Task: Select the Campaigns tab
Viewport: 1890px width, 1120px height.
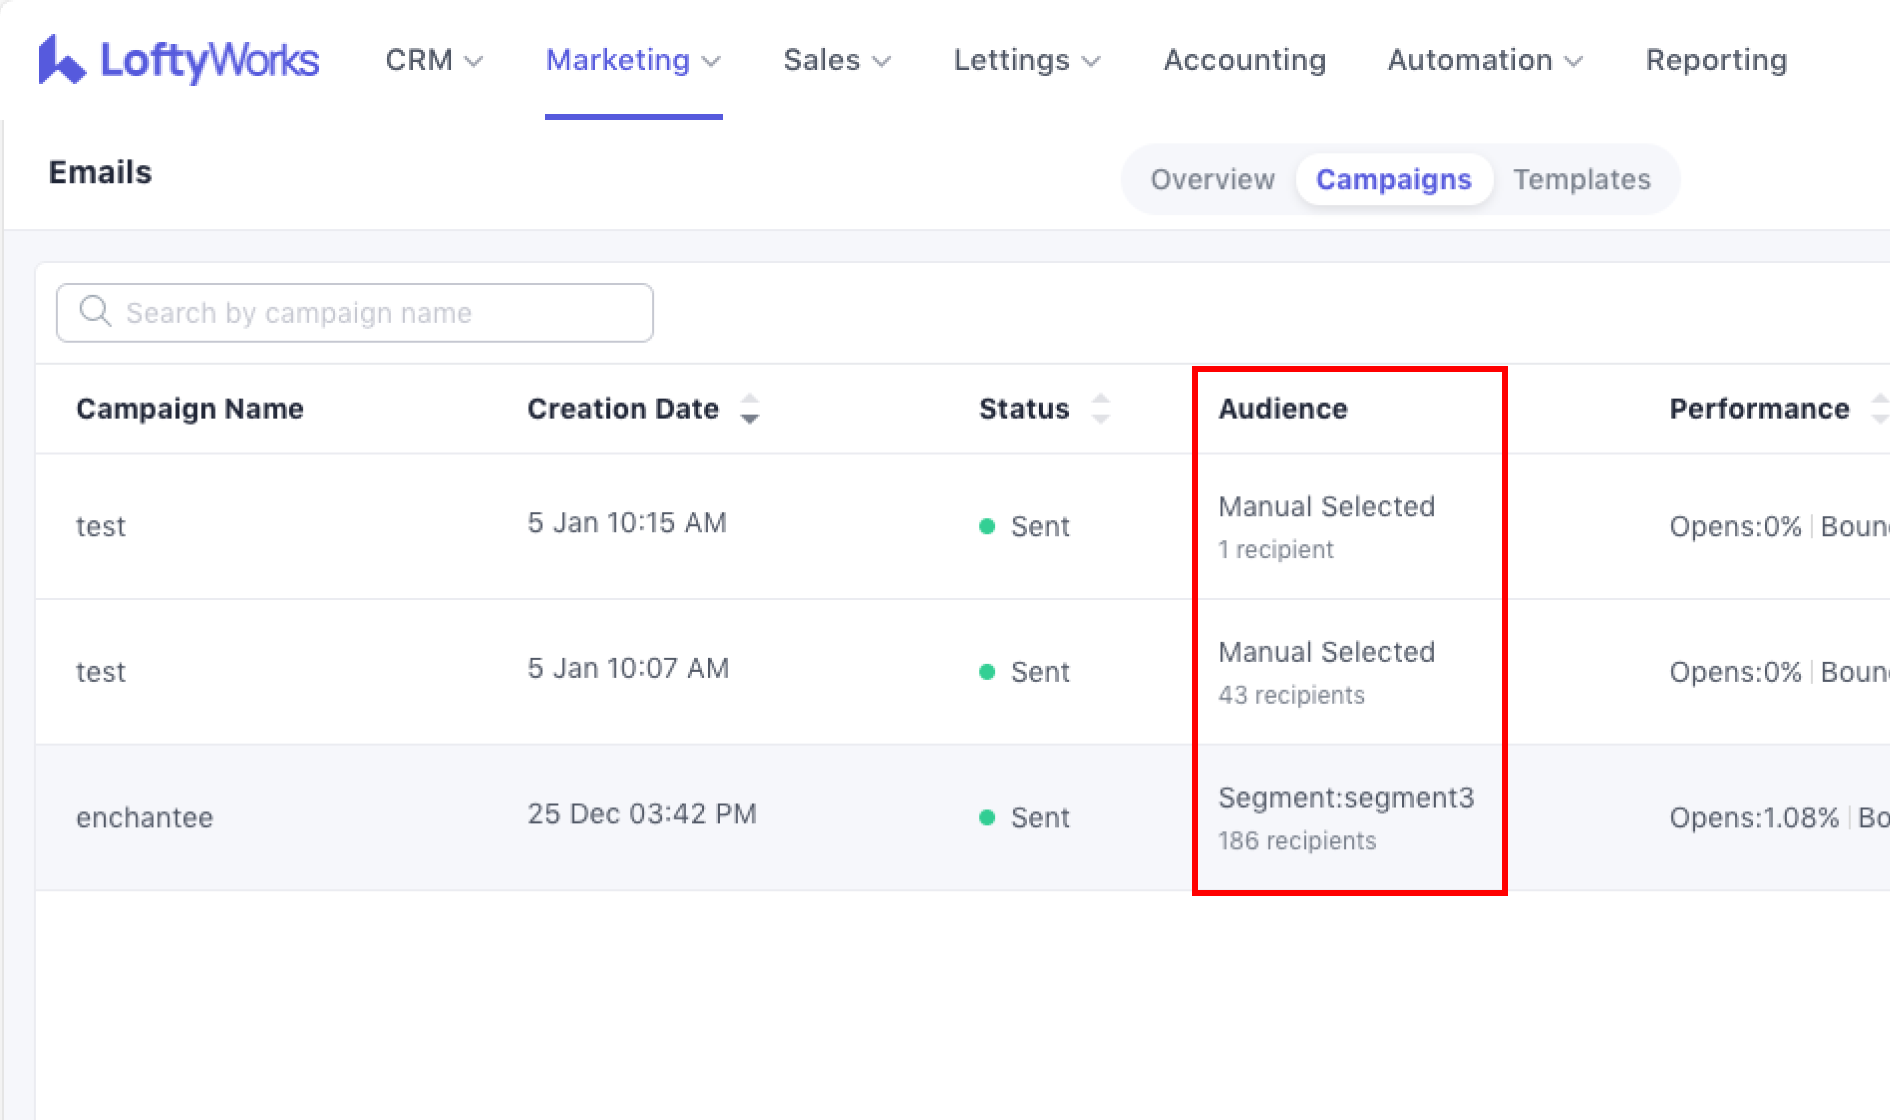Action: pyautogui.click(x=1393, y=179)
